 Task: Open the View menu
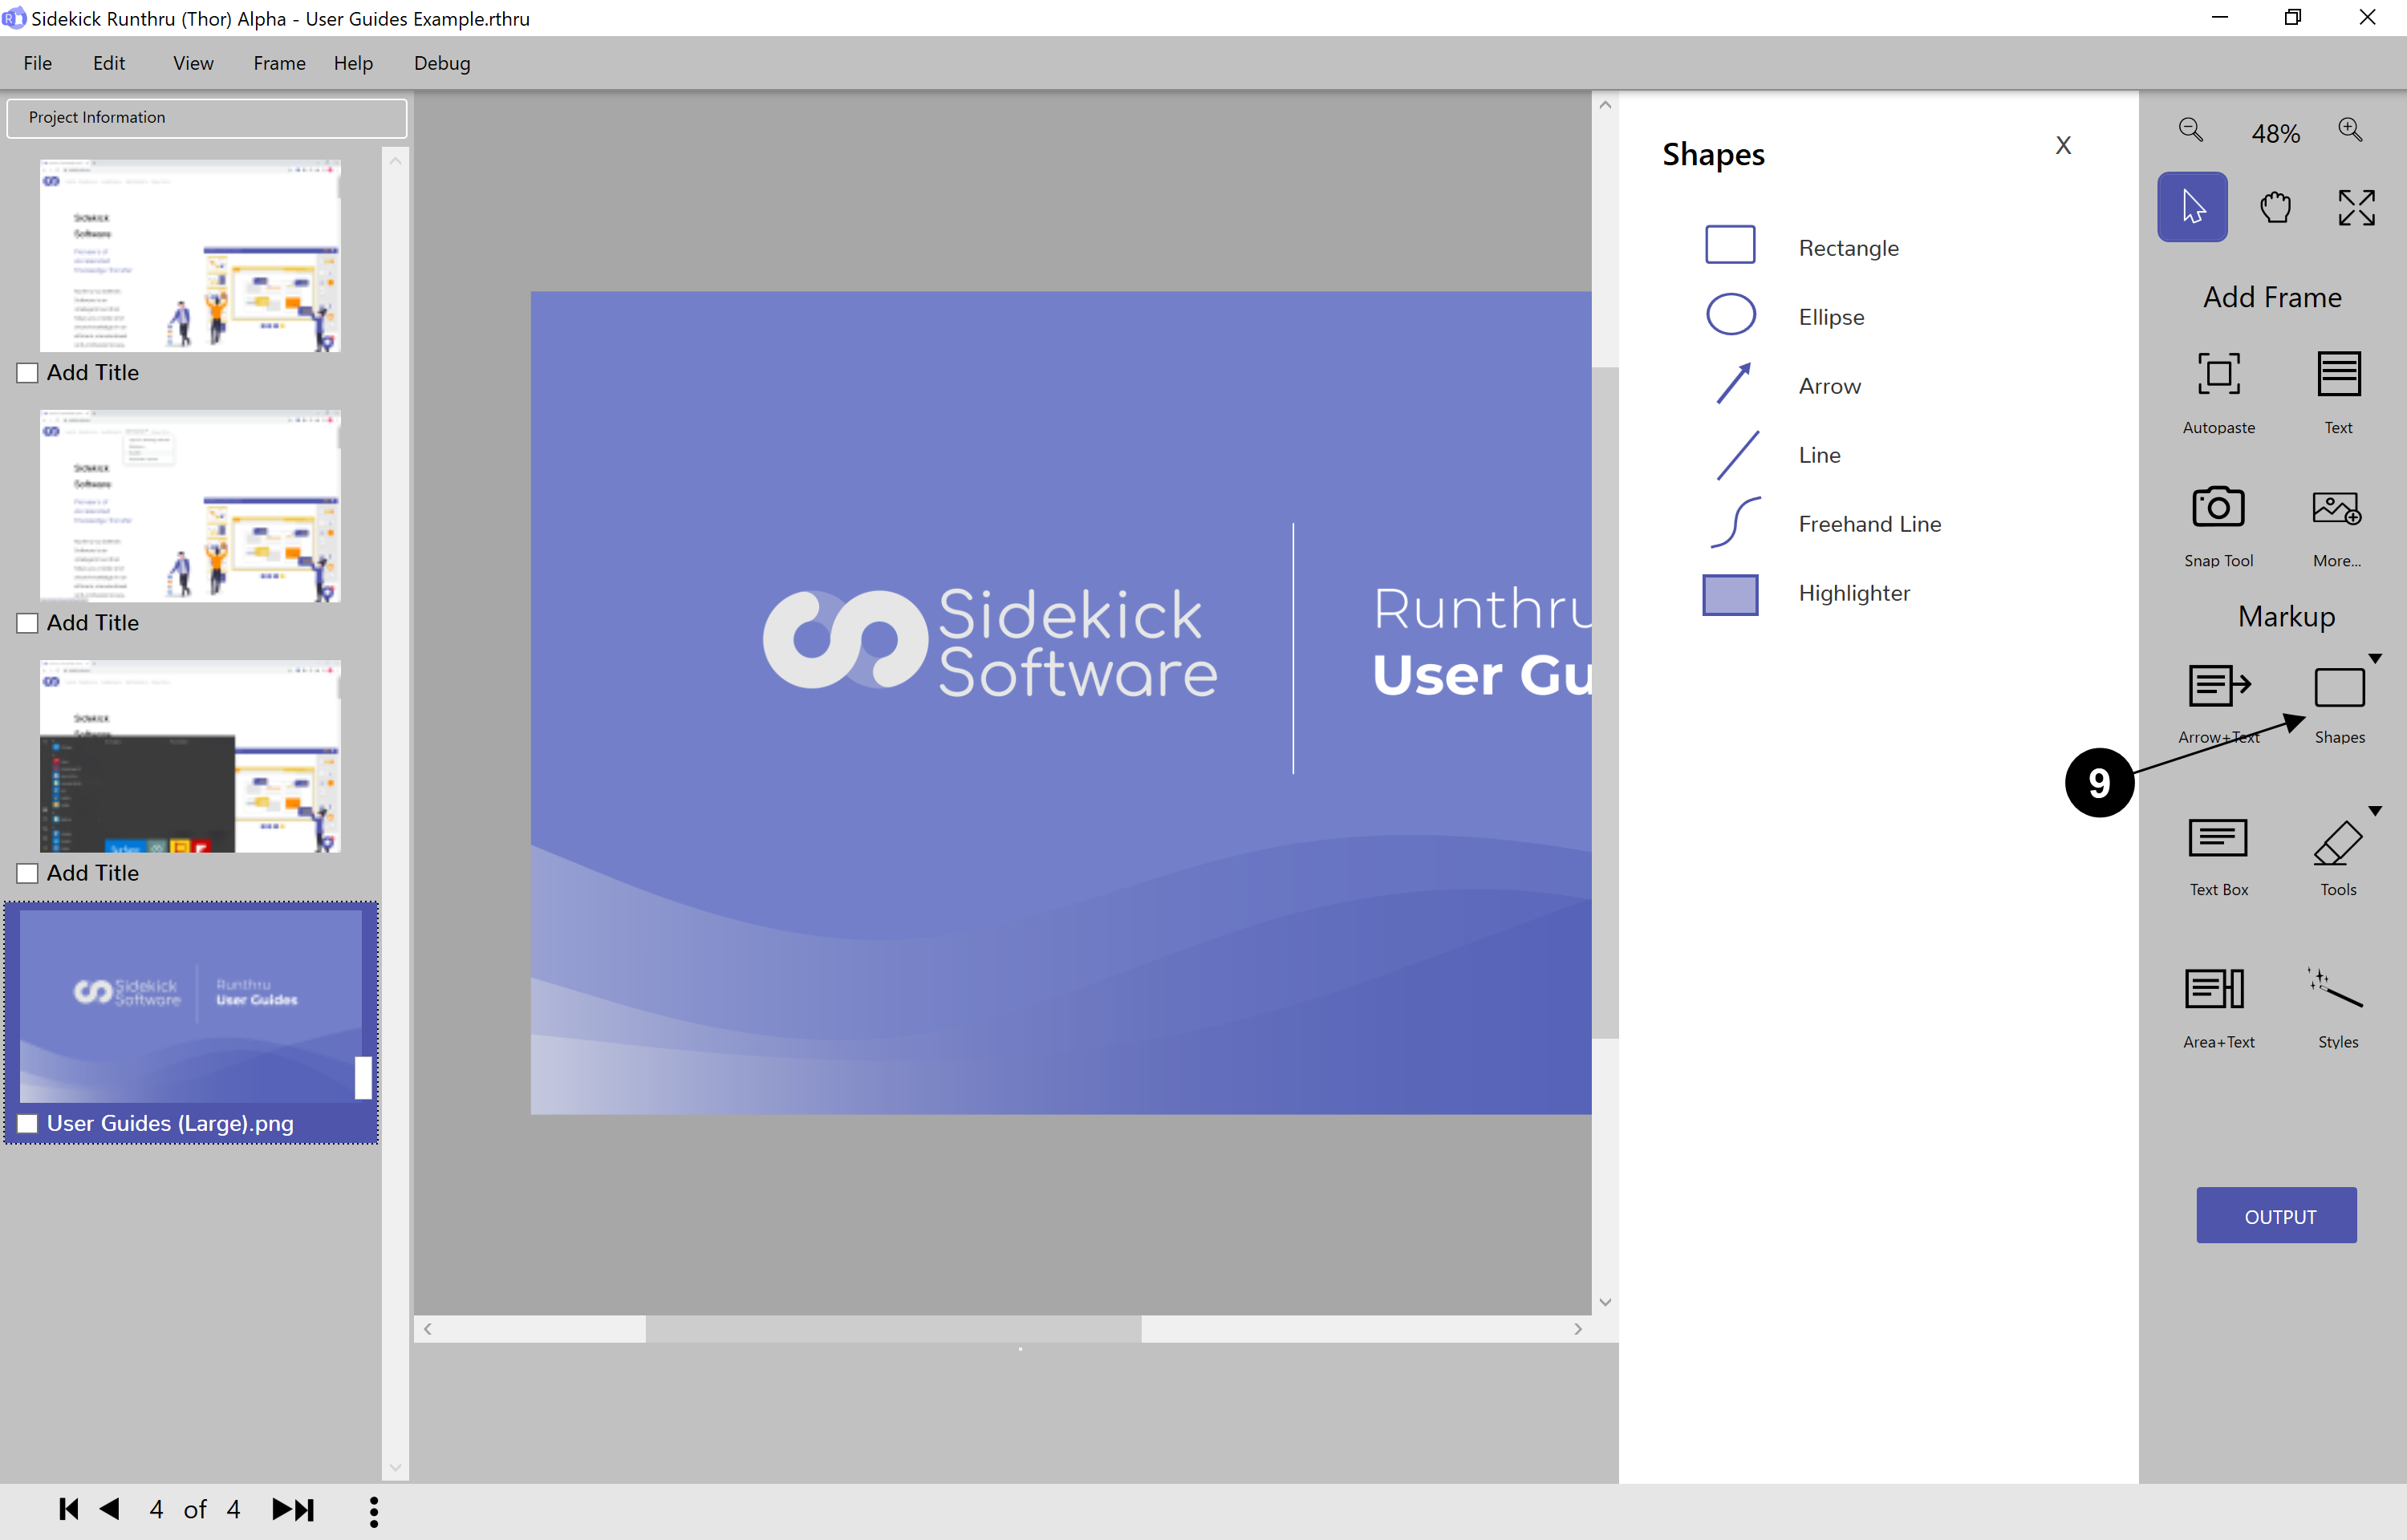[193, 63]
